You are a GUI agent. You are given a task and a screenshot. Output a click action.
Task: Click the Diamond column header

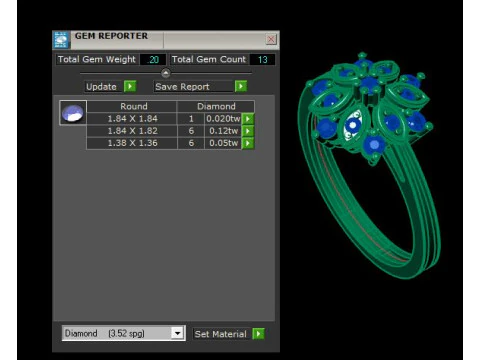click(216, 106)
